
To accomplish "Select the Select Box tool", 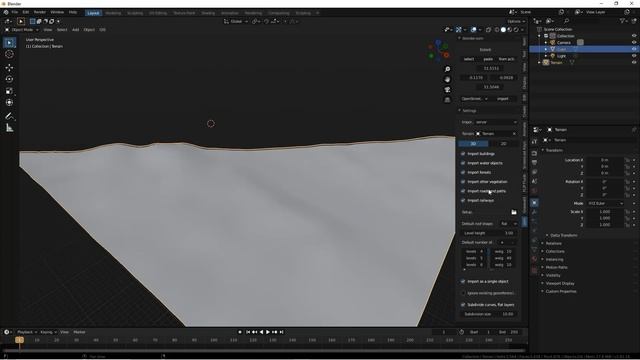I will [9, 42].
